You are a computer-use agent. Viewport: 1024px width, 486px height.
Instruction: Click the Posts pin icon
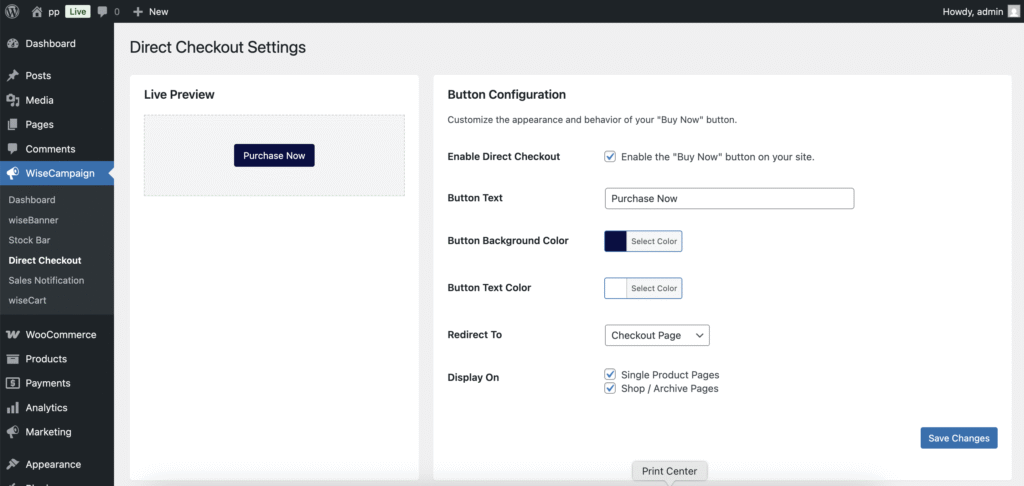click(12, 76)
